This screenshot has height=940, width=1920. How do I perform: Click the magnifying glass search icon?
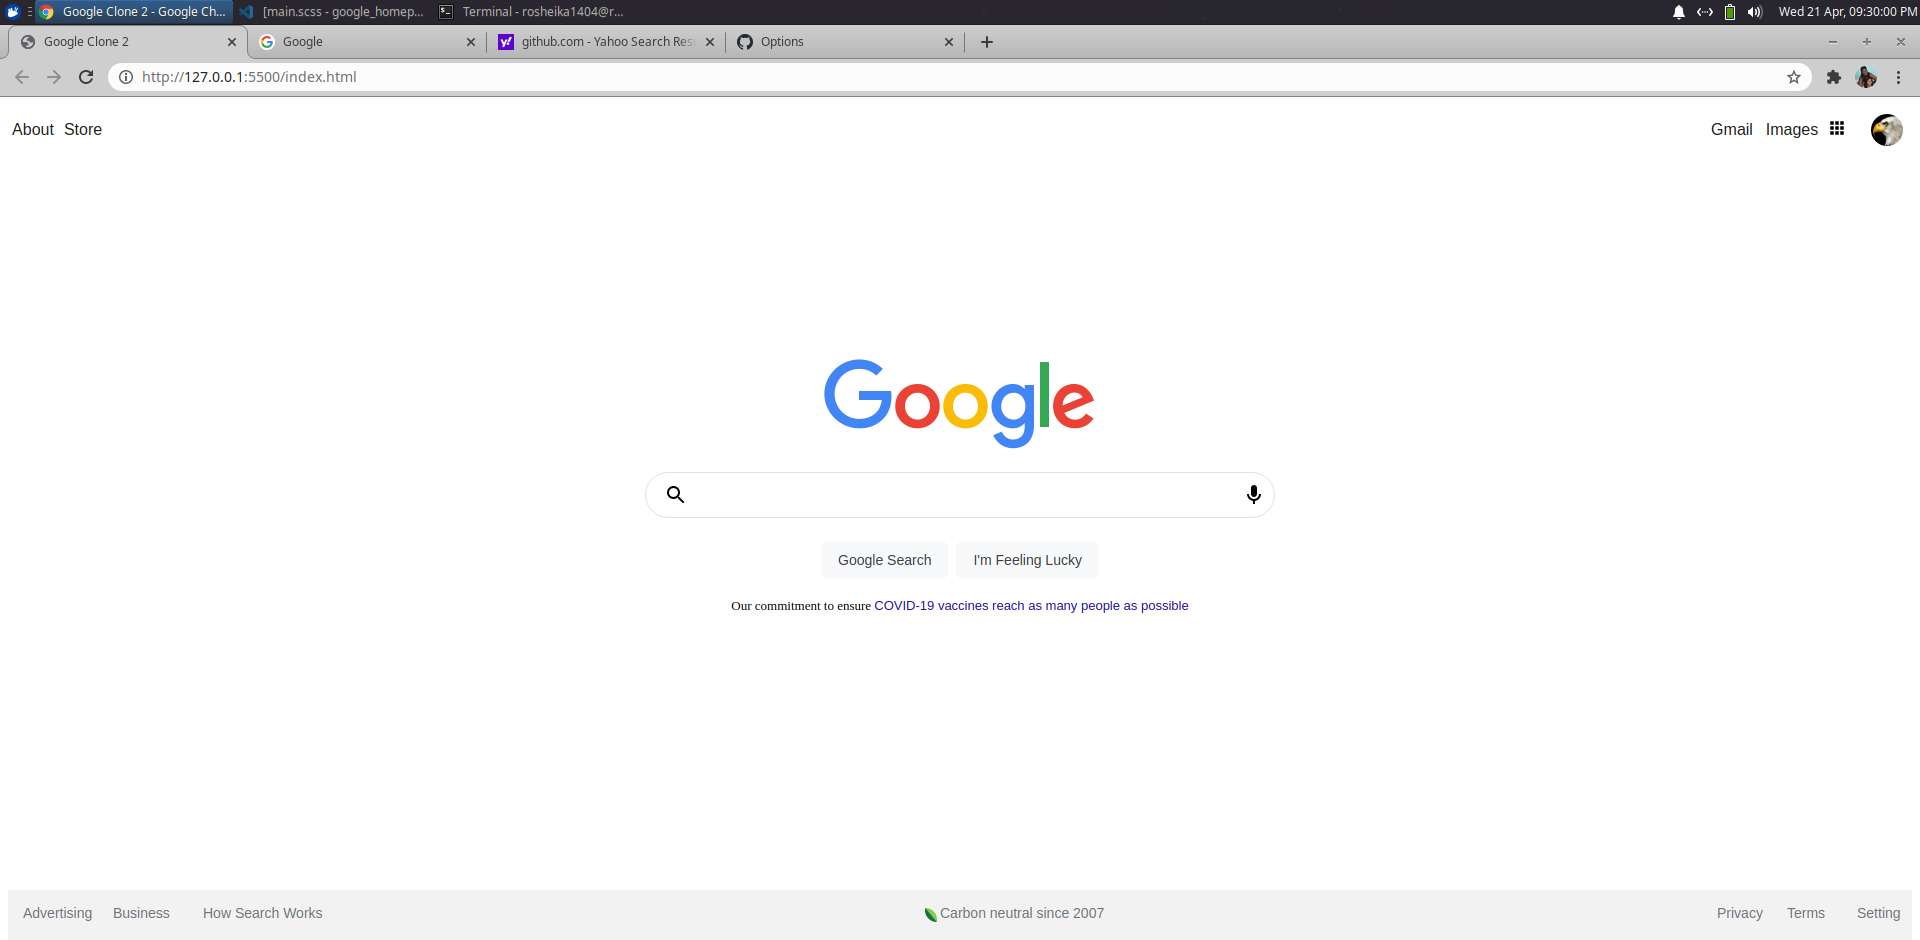click(676, 495)
